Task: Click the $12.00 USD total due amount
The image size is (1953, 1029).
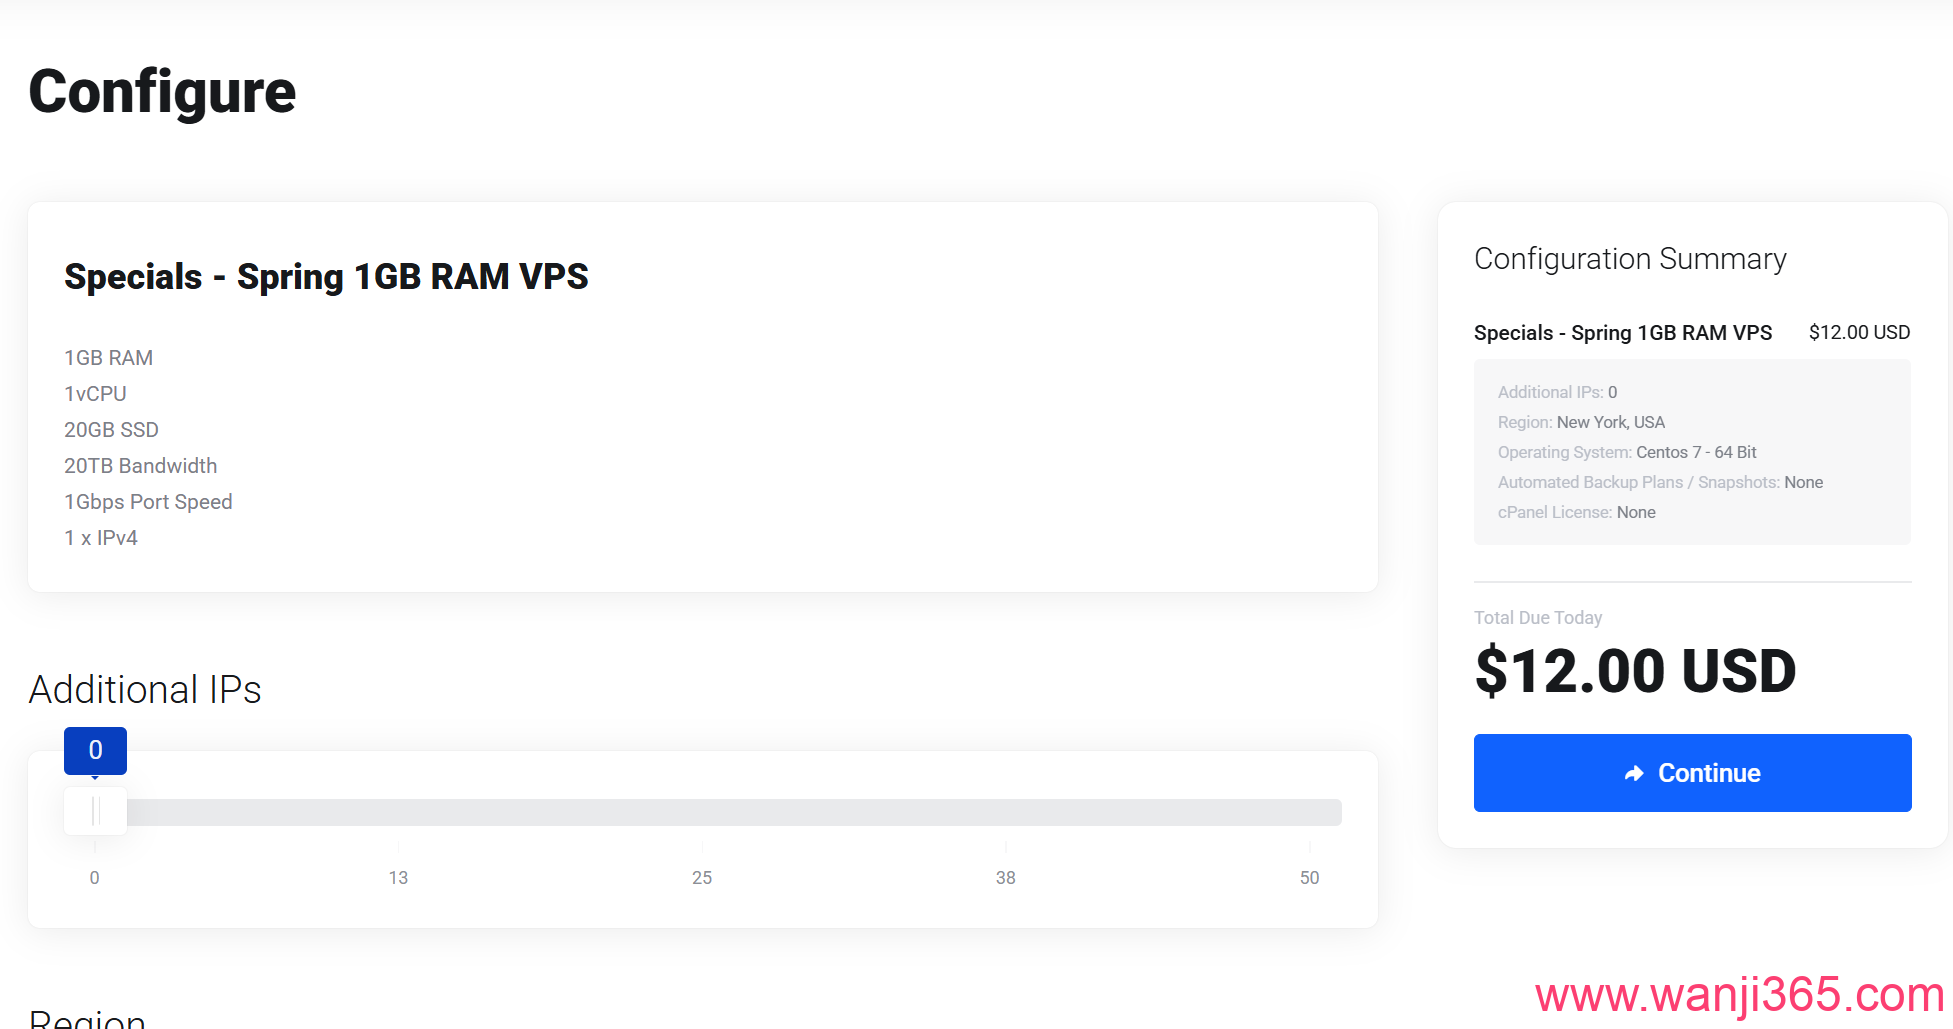Action: point(1635,671)
